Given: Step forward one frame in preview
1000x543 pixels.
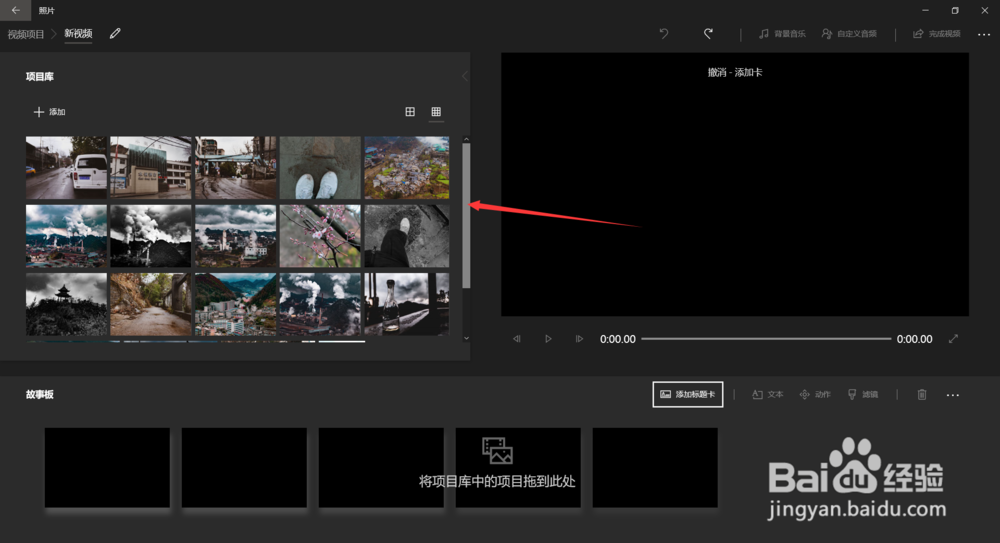Looking at the screenshot, I should [x=579, y=339].
